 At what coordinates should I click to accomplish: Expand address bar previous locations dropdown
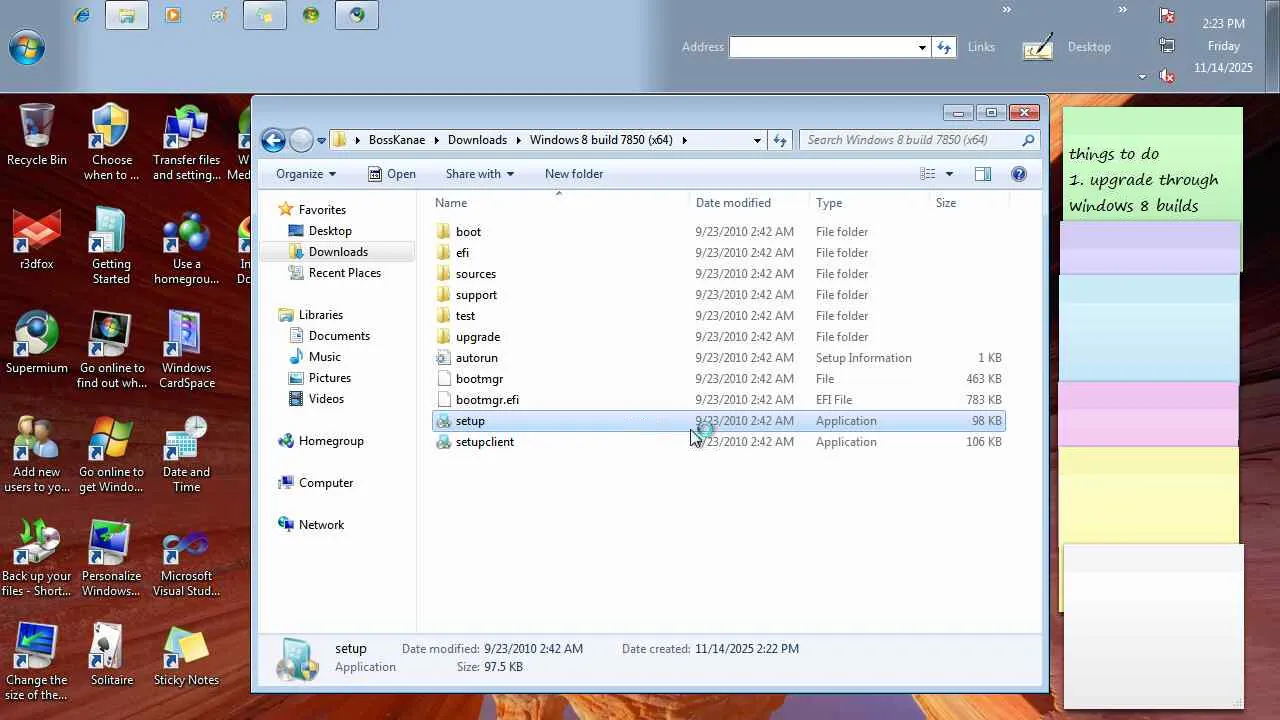[757, 140]
